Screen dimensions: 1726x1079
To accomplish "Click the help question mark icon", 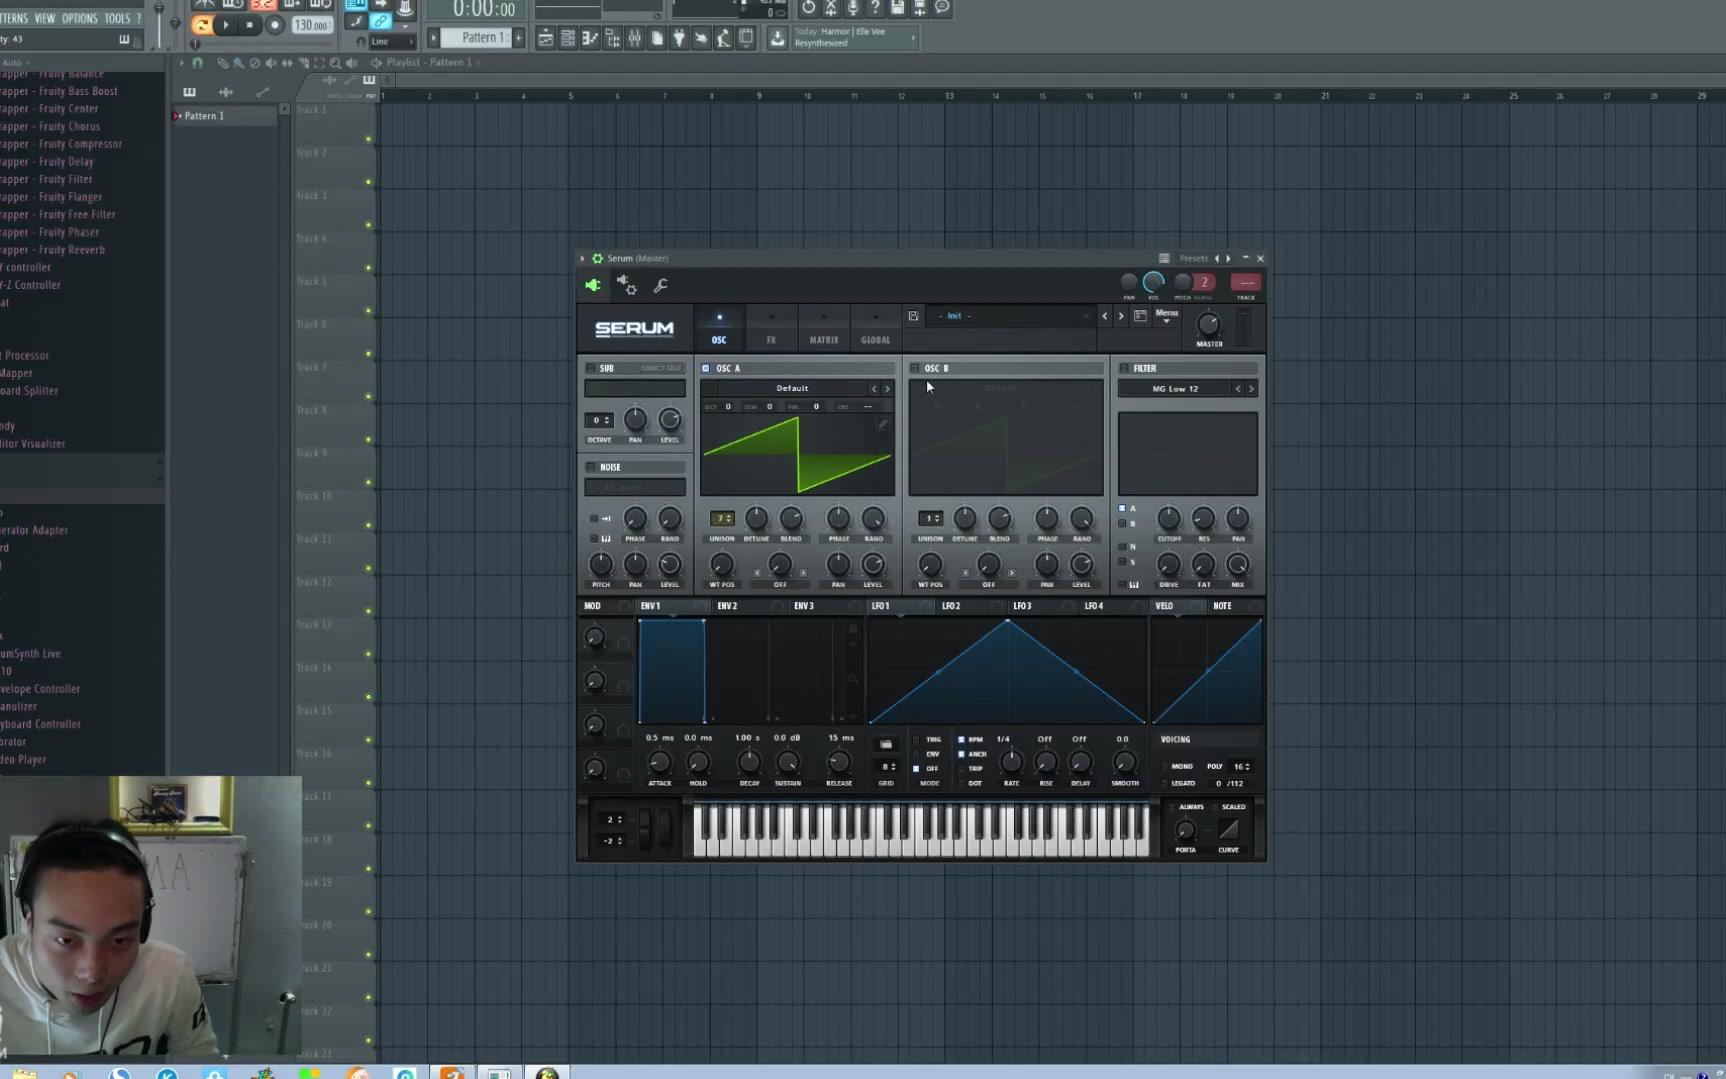I will 875,7.
